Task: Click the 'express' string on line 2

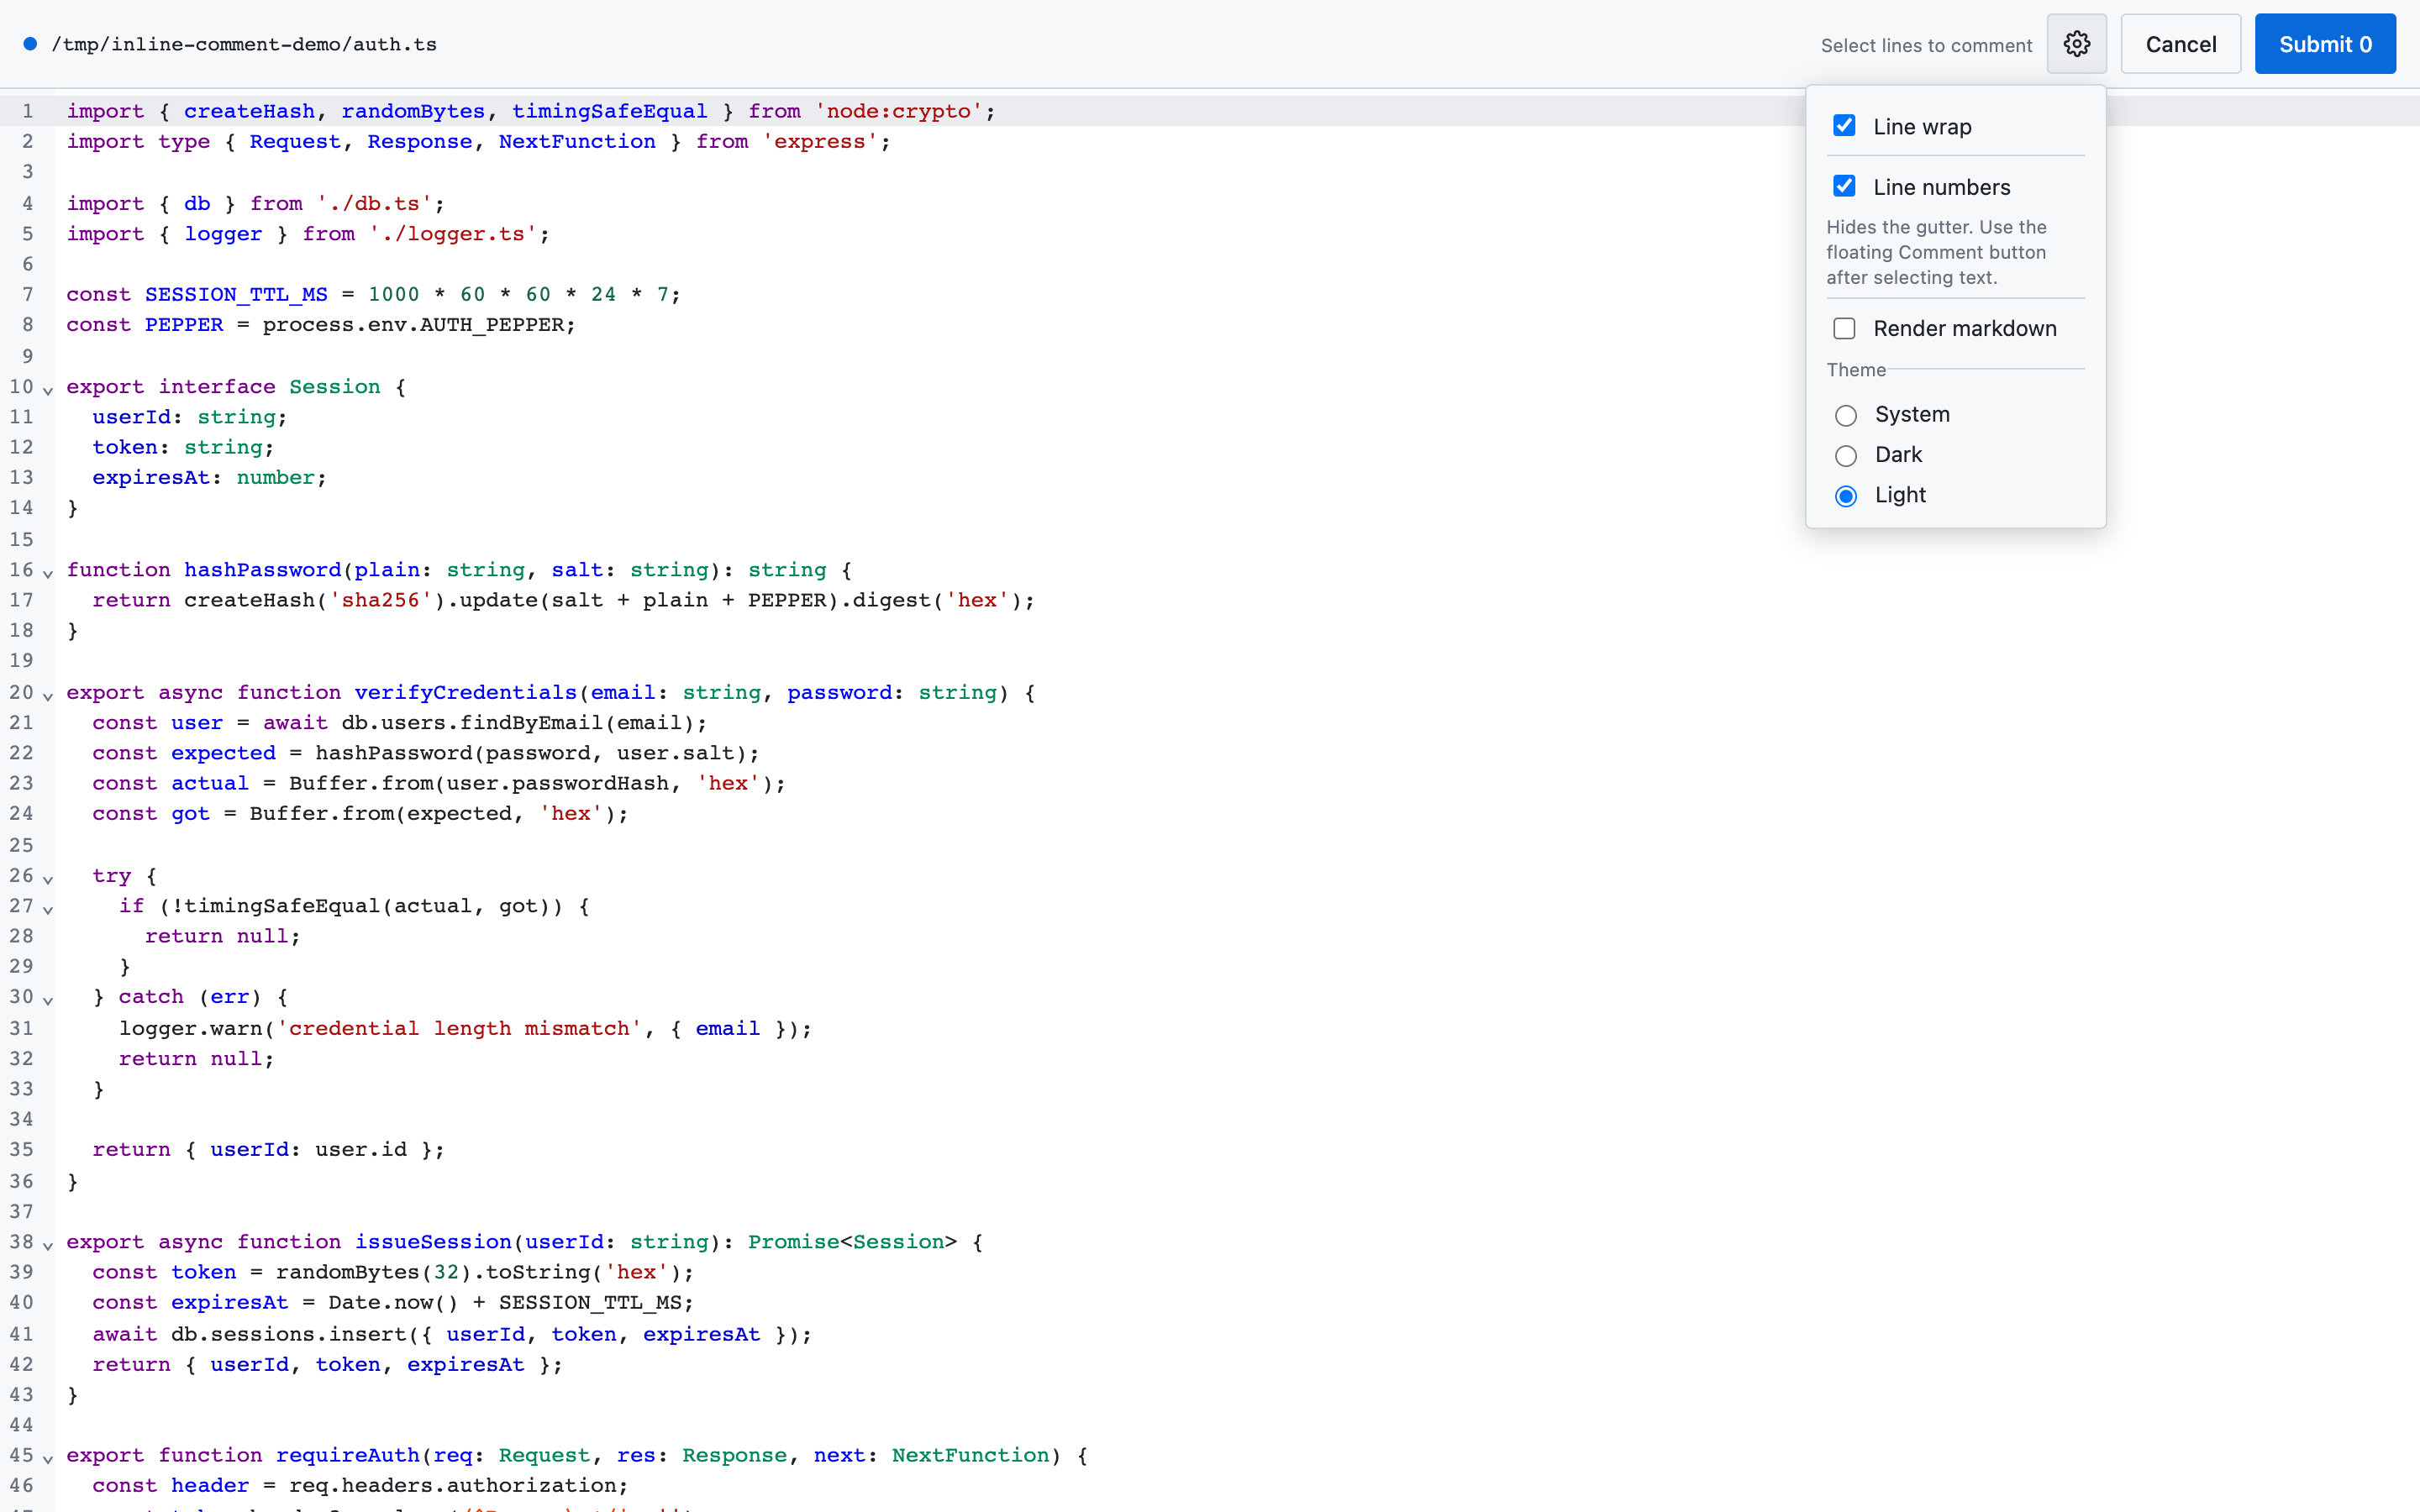Action: [820, 142]
